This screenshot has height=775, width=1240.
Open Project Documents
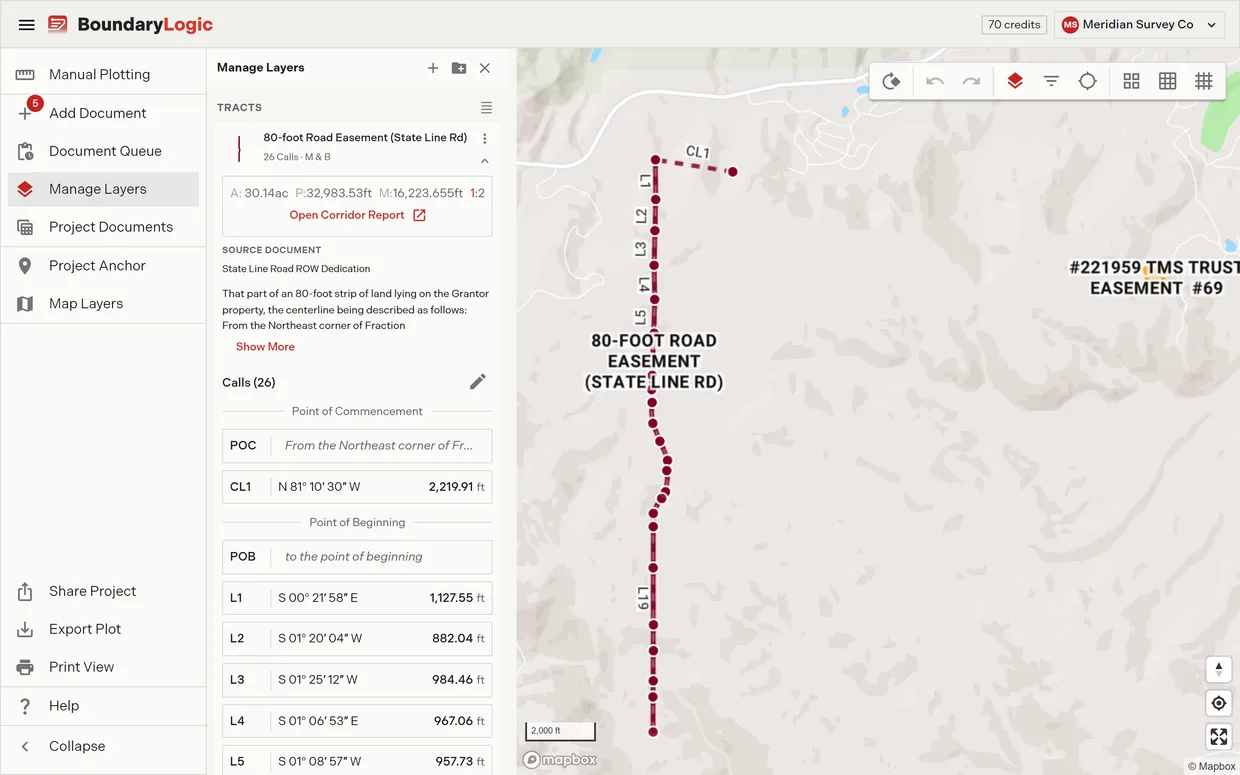[103, 227]
